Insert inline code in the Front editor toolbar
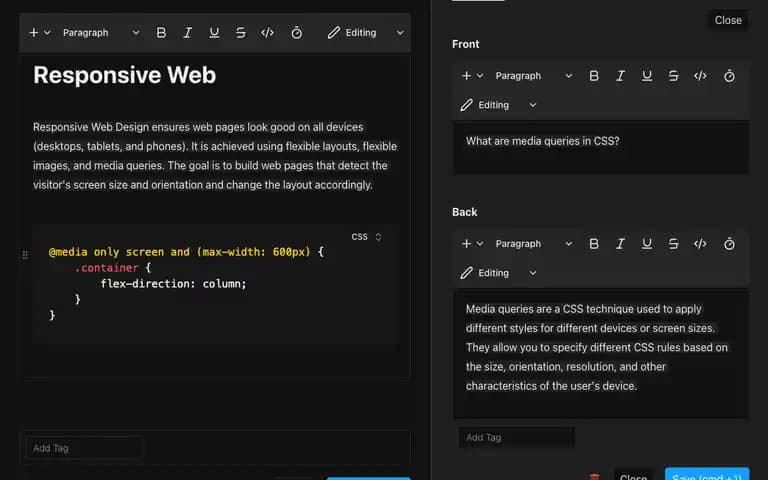 tap(700, 76)
